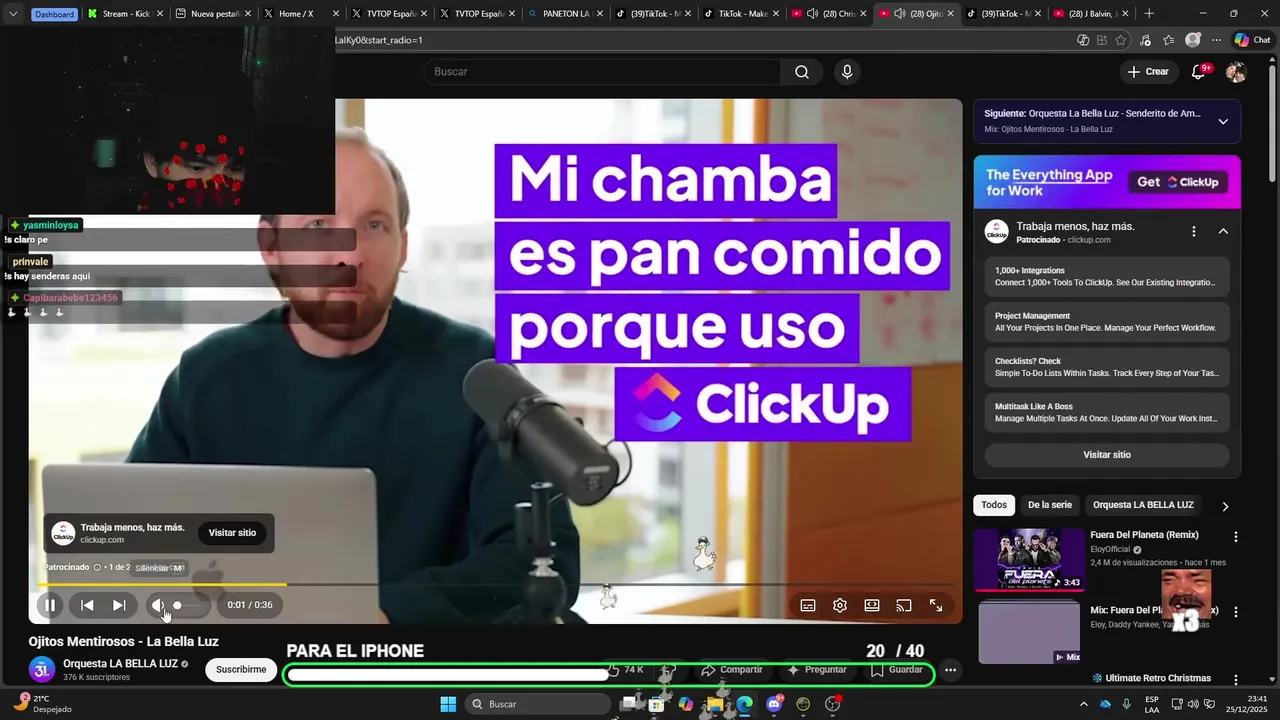Open a new browser tab plus button
The image size is (1280, 720).
click(x=1149, y=14)
